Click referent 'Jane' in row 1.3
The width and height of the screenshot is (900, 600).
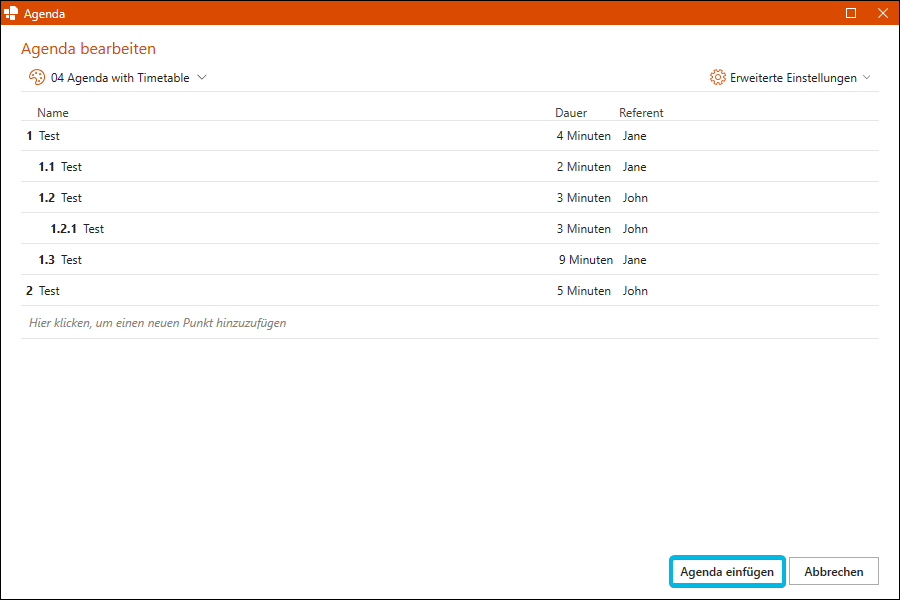point(634,260)
